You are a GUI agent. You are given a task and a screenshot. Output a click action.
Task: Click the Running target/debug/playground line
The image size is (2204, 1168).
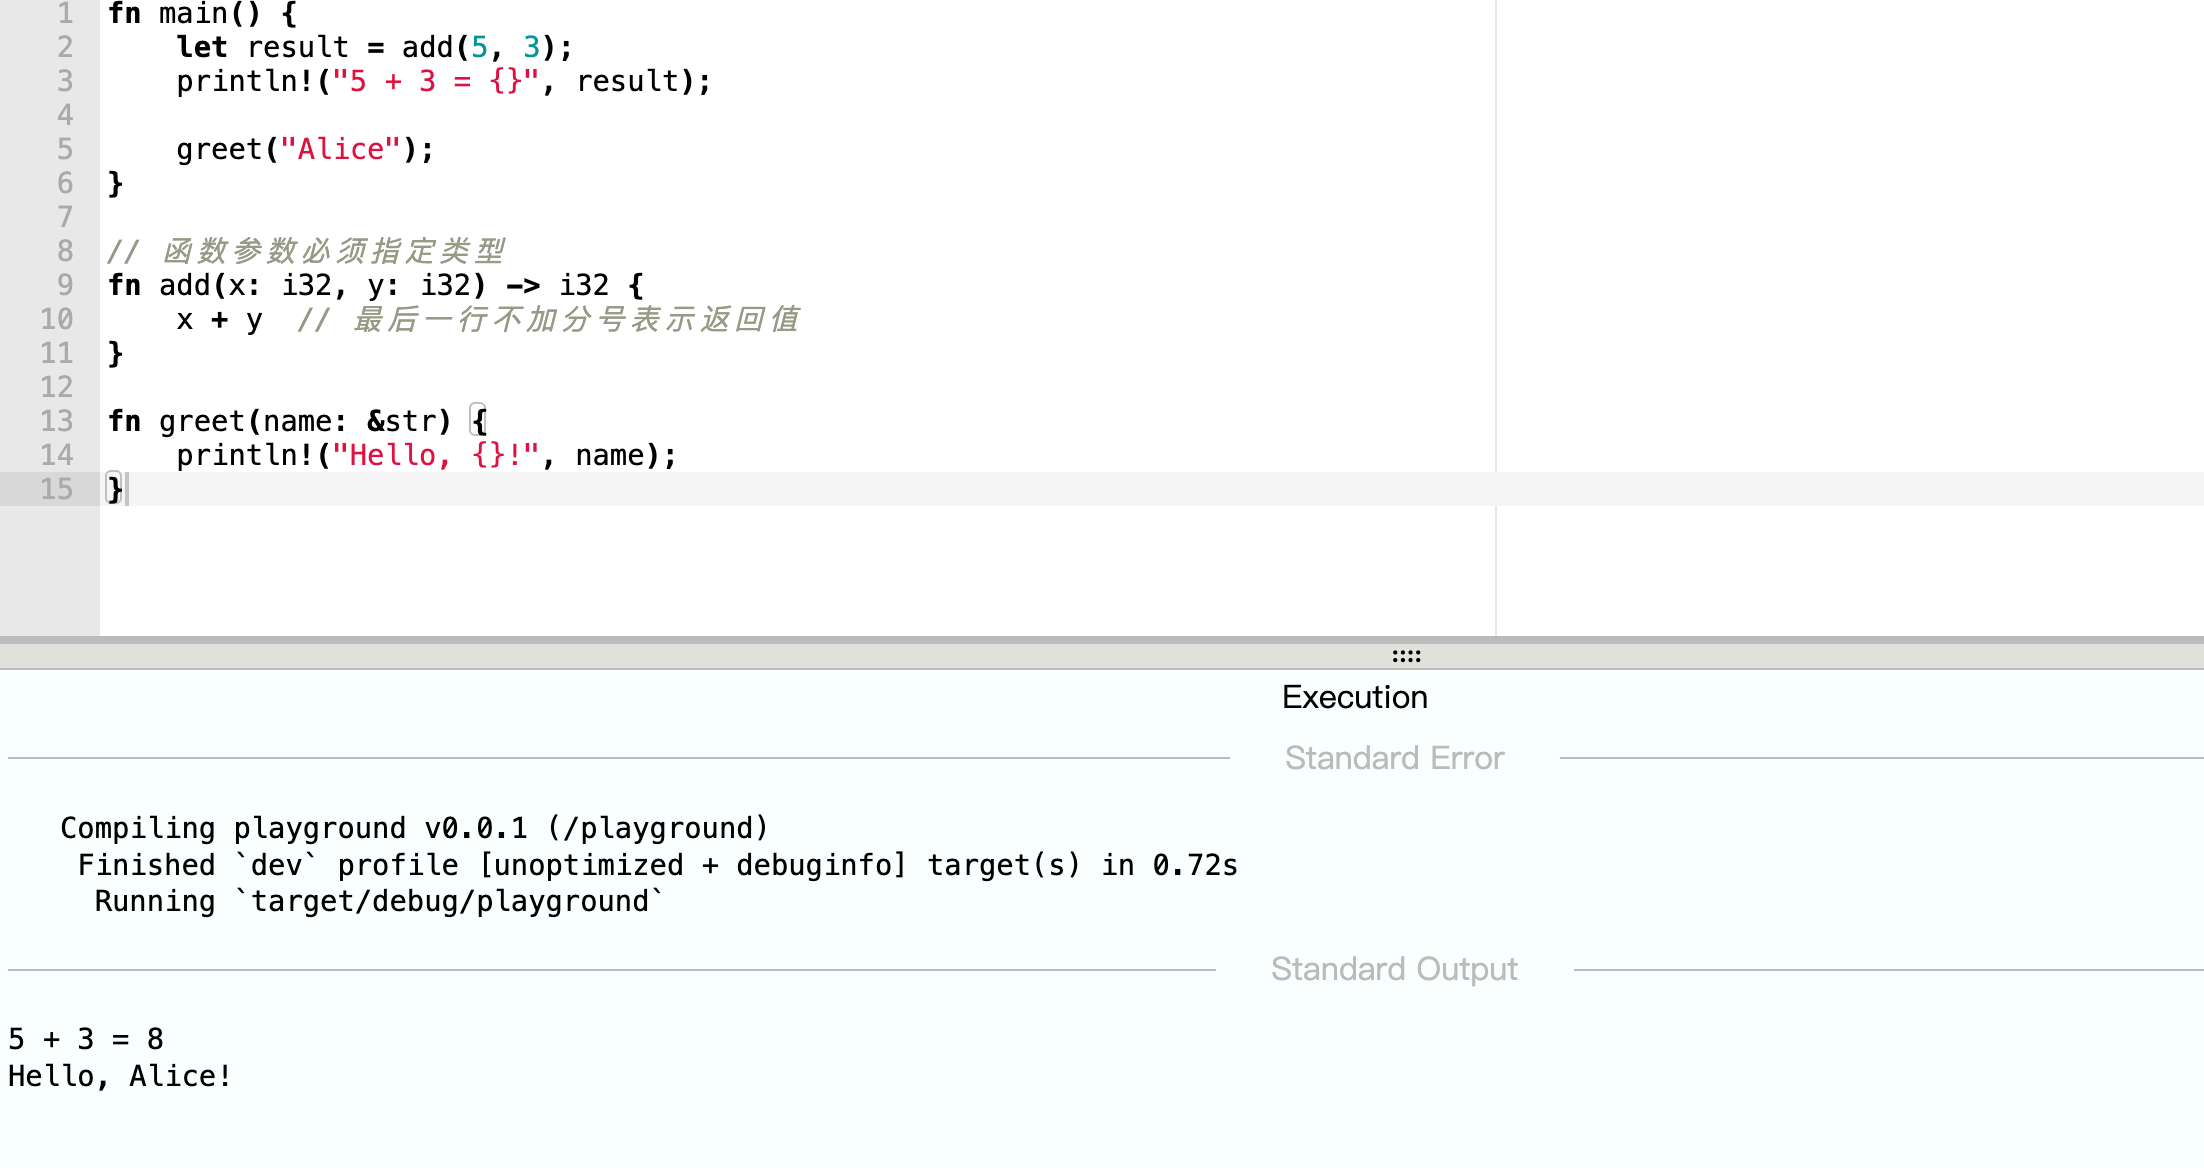point(378,901)
